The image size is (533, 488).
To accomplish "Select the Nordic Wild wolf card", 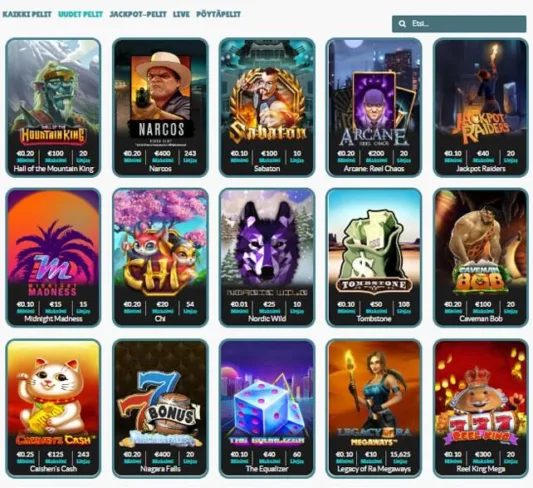I will click(x=267, y=258).
